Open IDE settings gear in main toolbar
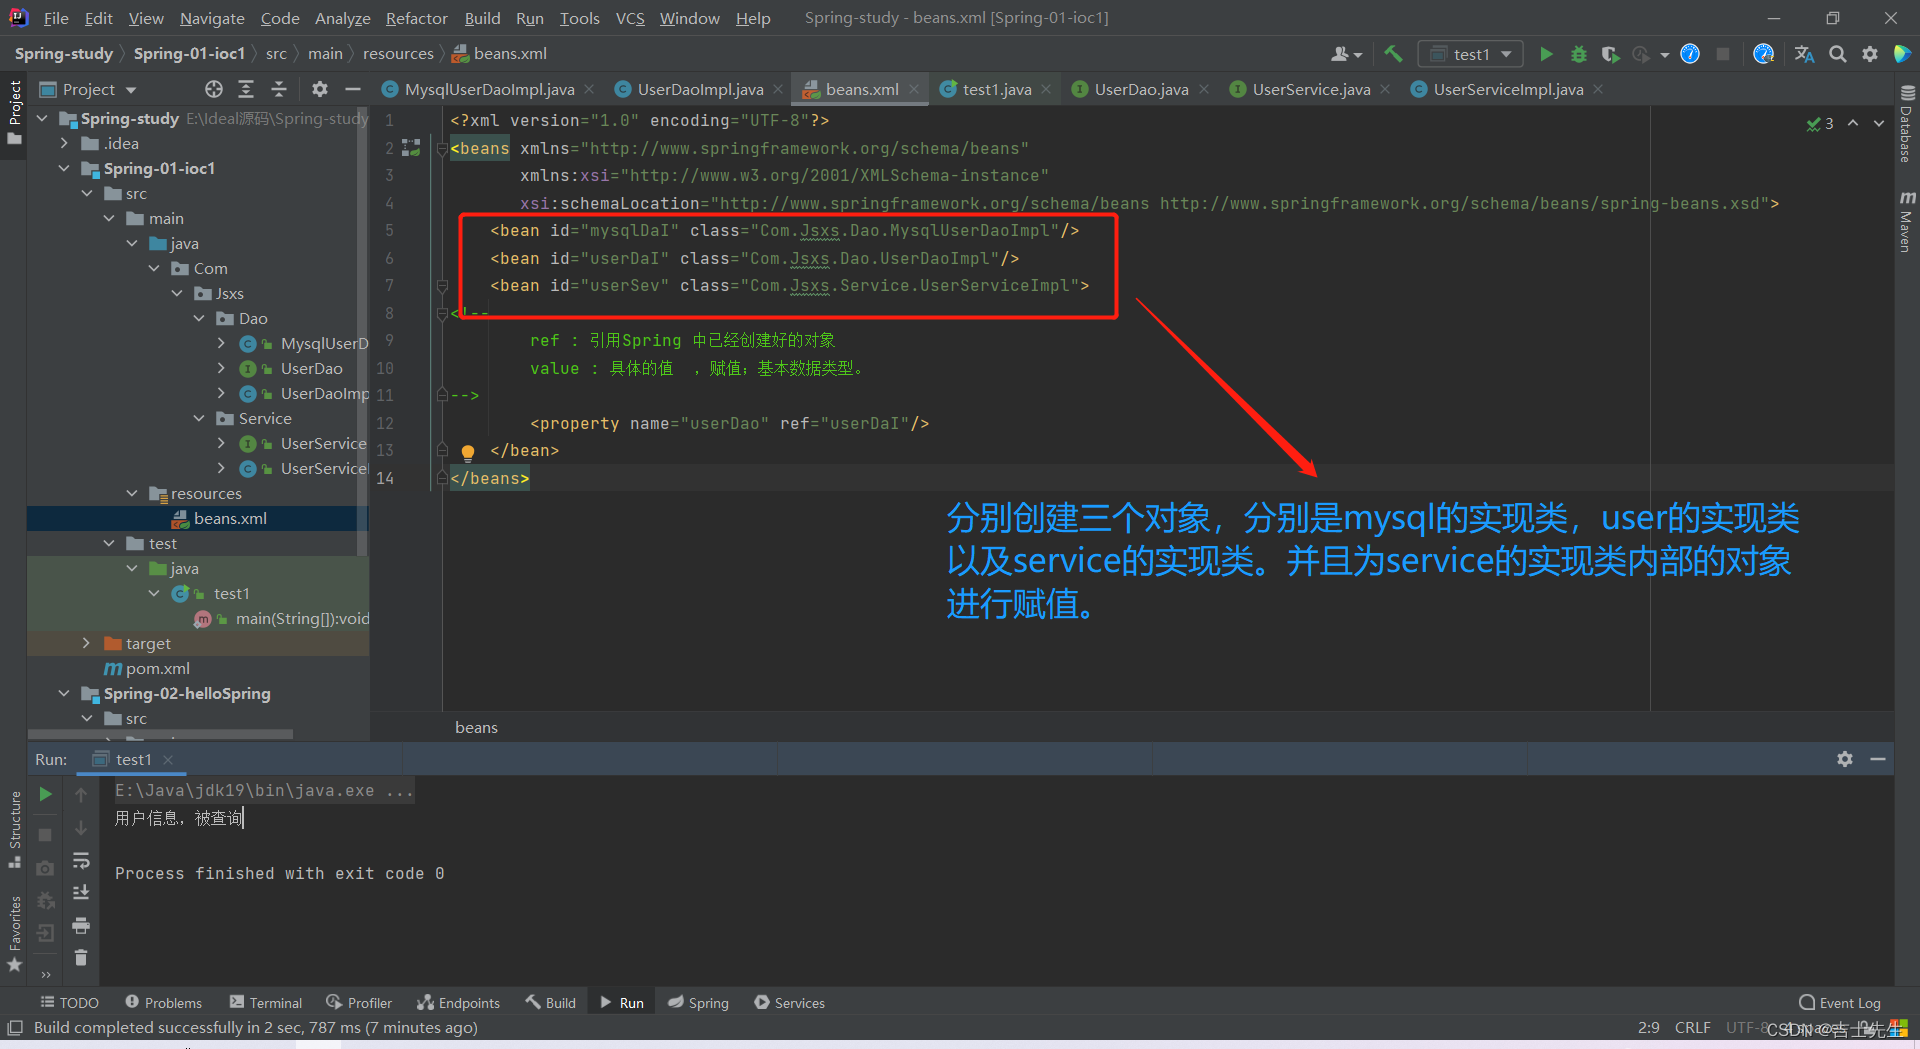 [1870, 54]
